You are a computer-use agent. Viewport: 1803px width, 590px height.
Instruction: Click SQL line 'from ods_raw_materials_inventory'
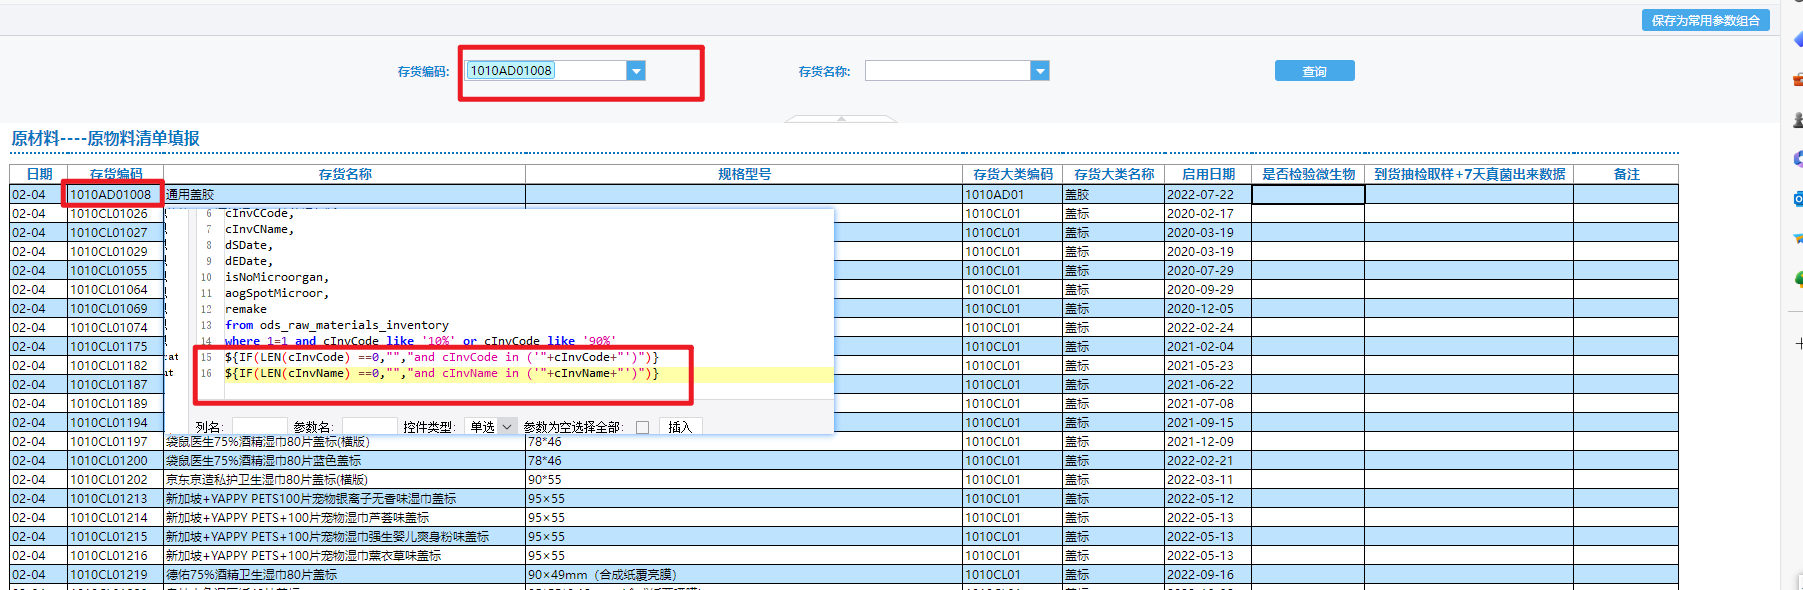click(x=337, y=325)
